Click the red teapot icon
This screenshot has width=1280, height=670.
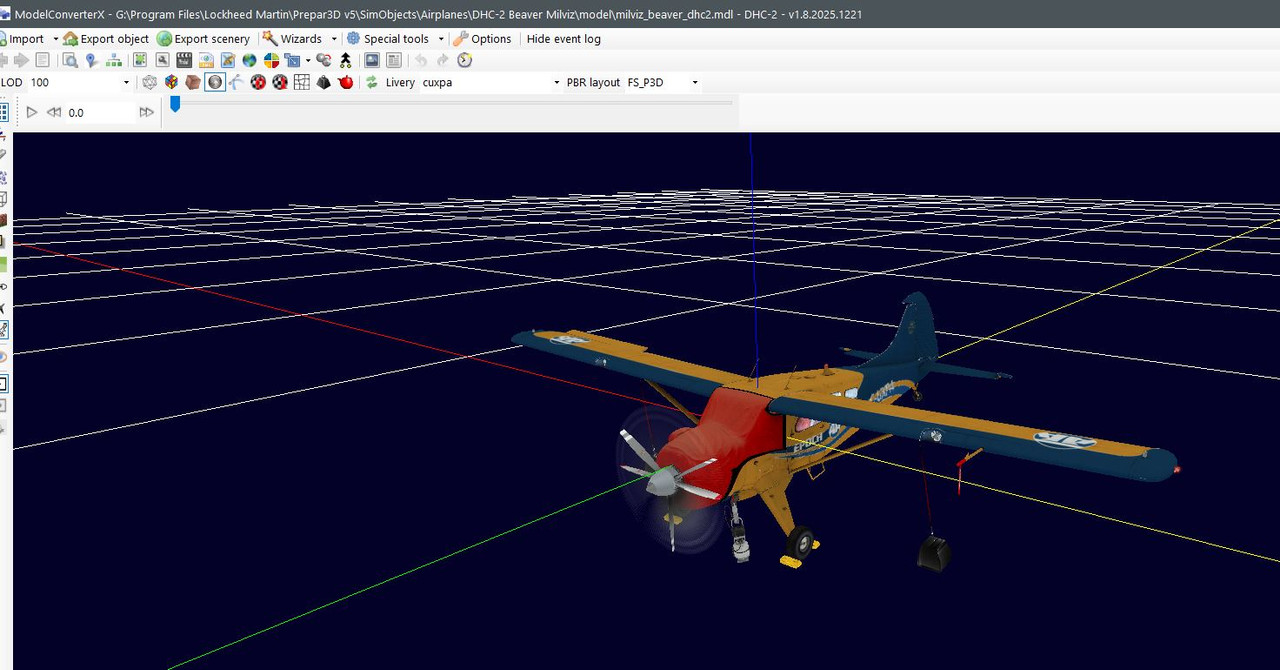point(346,83)
